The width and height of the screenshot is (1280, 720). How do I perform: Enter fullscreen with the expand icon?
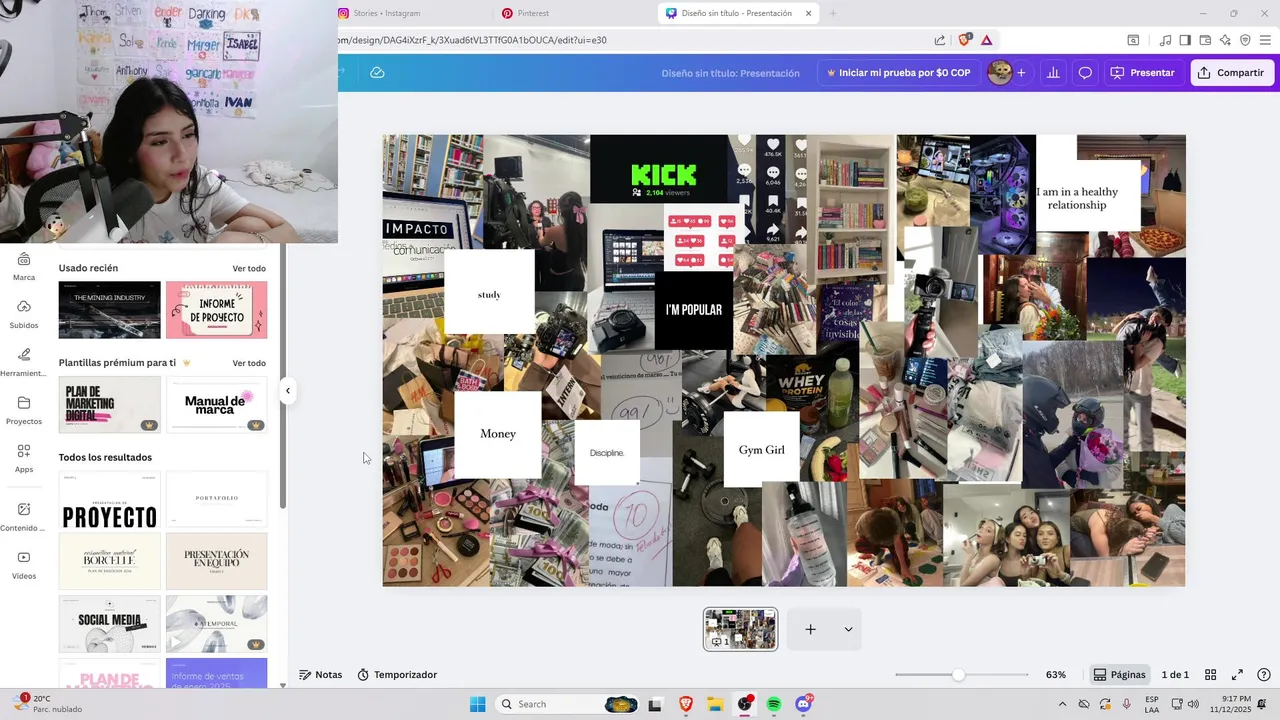tap(1237, 675)
